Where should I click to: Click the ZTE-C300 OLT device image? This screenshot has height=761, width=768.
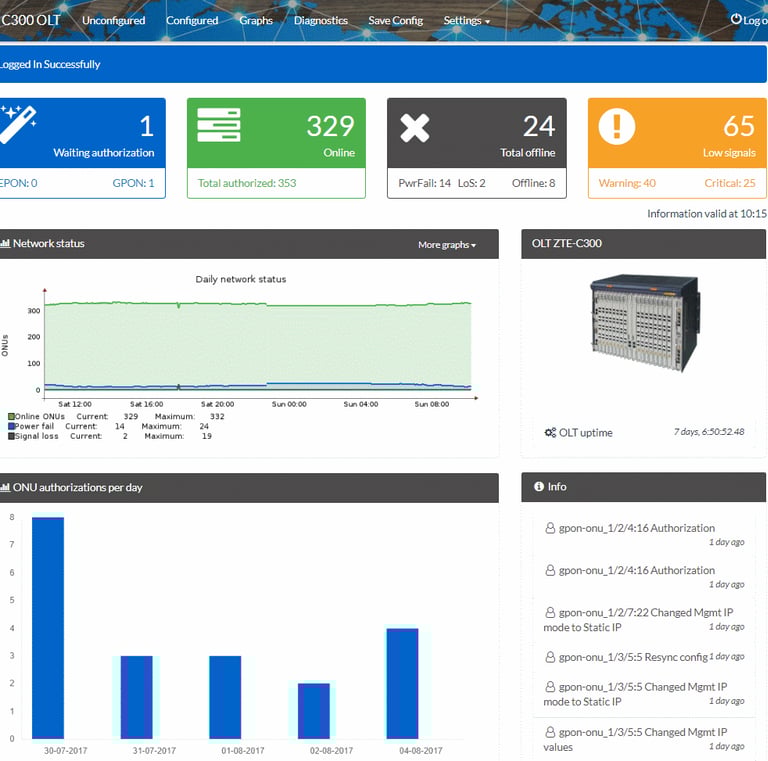click(645, 324)
